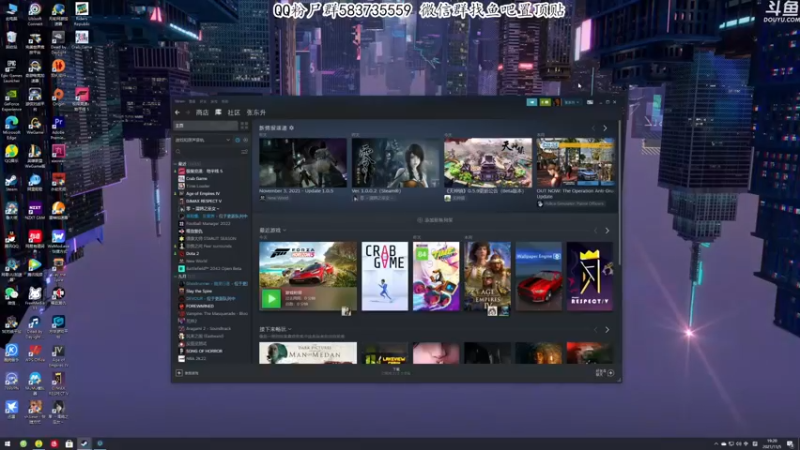Collapse the 九月 games group
Viewport: 800px width, 450px height.
176,276
